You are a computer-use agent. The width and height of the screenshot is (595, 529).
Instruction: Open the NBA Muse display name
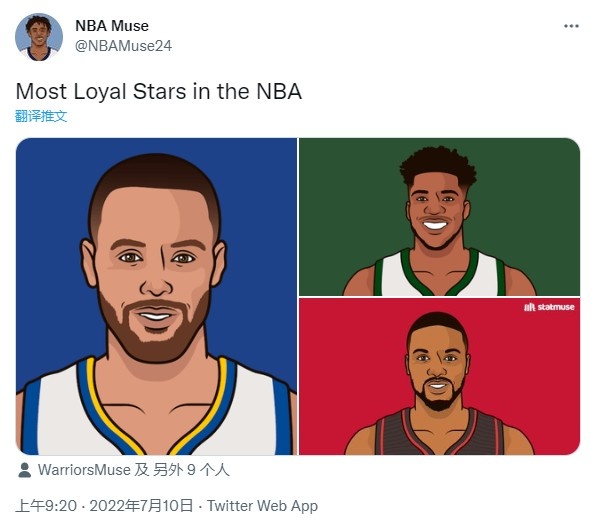click(112, 26)
